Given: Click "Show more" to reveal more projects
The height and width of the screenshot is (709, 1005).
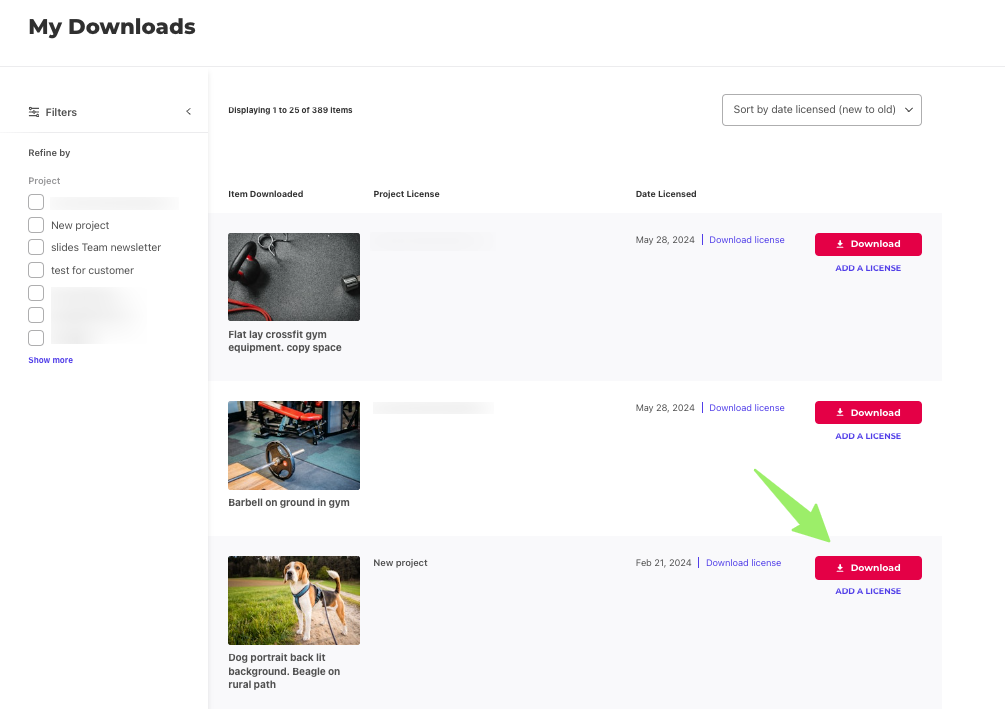Looking at the screenshot, I should pyautogui.click(x=50, y=359).
